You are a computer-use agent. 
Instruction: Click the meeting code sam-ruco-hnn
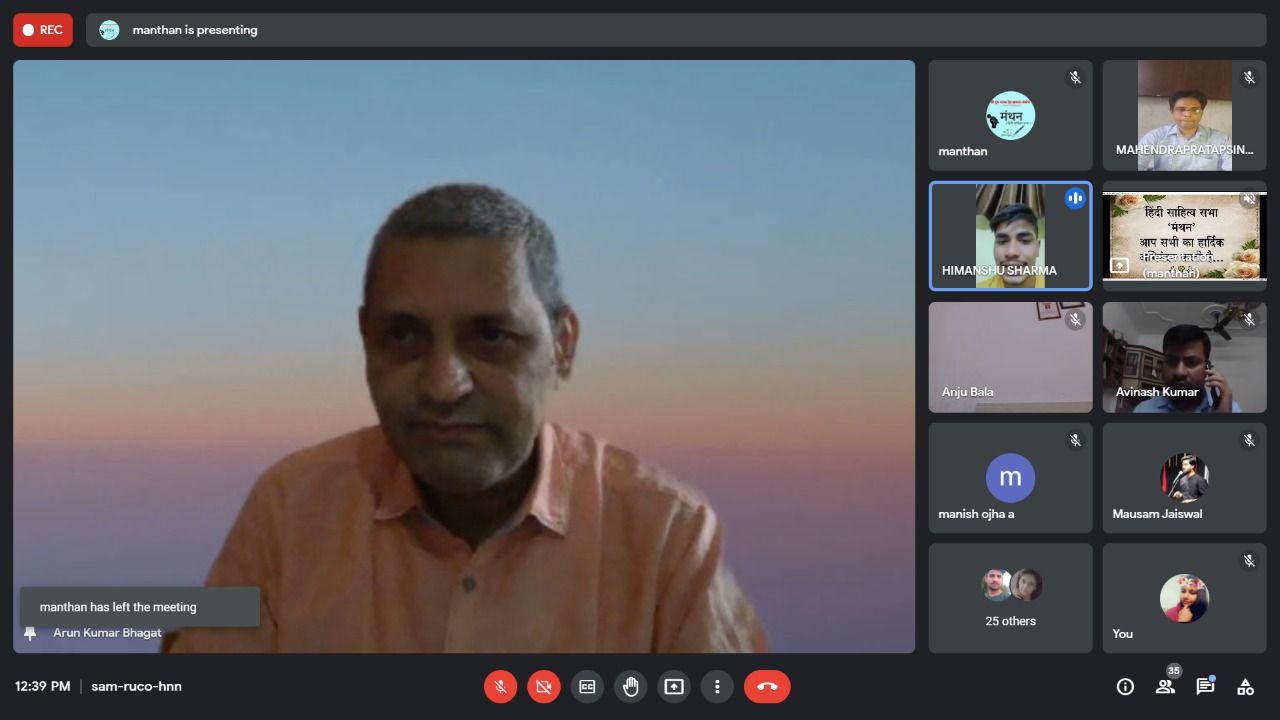coord(136,687)
